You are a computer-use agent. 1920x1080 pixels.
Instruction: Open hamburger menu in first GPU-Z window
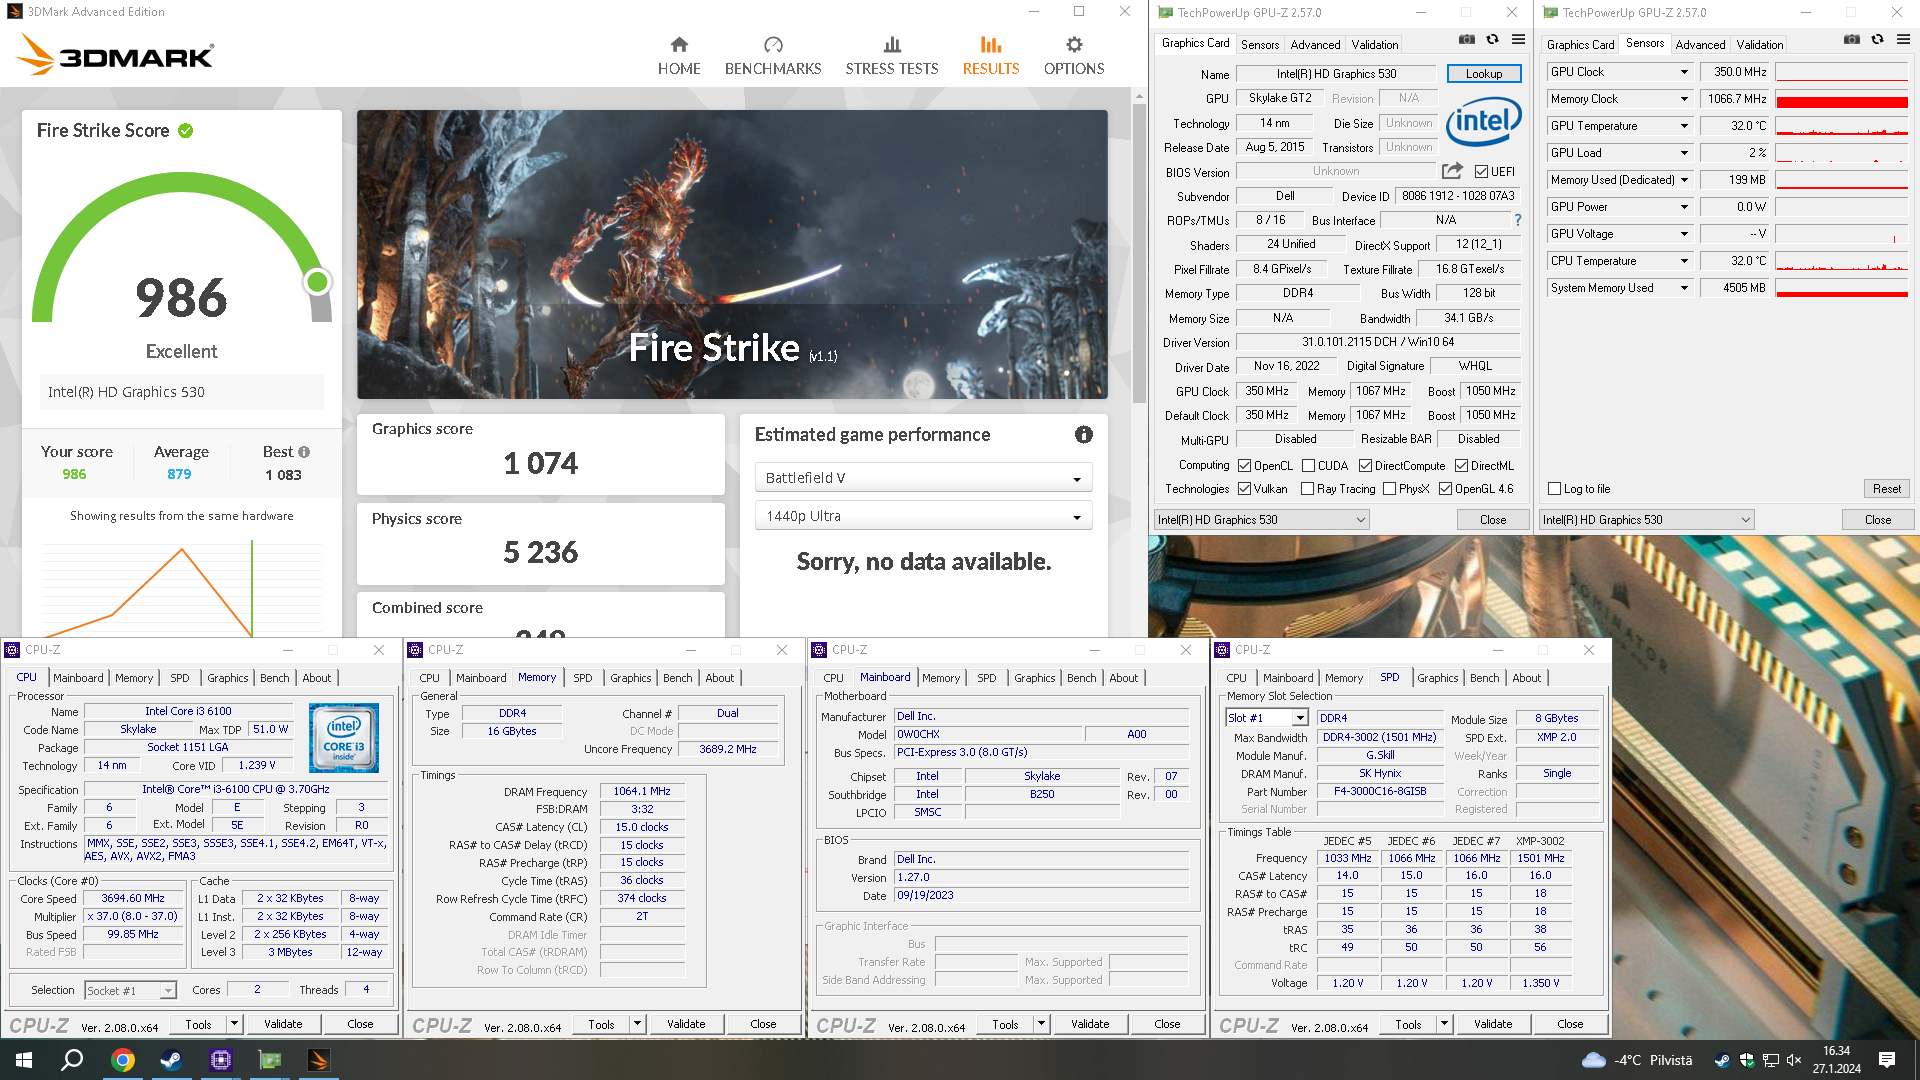pos(1518,40)
